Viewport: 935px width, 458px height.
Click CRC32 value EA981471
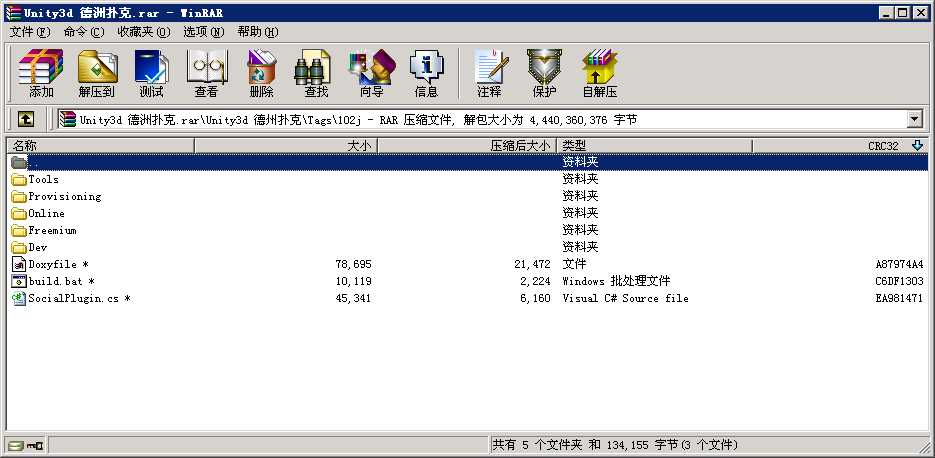point(899,298)
